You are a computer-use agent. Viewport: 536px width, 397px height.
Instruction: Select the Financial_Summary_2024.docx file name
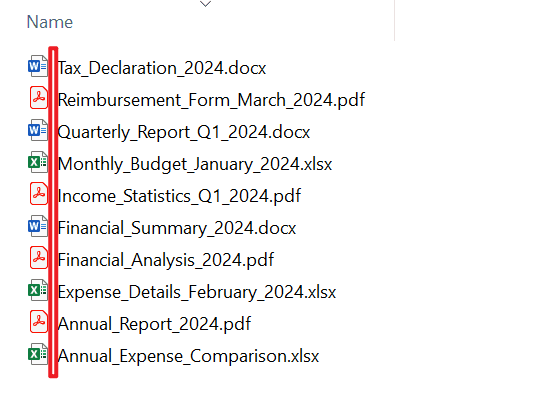(x=177, y=228)
